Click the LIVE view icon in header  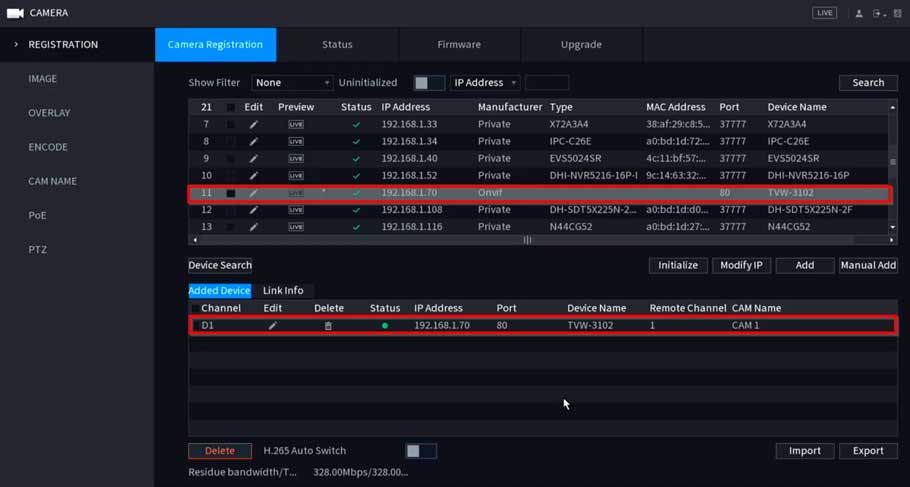click(824, 13)
